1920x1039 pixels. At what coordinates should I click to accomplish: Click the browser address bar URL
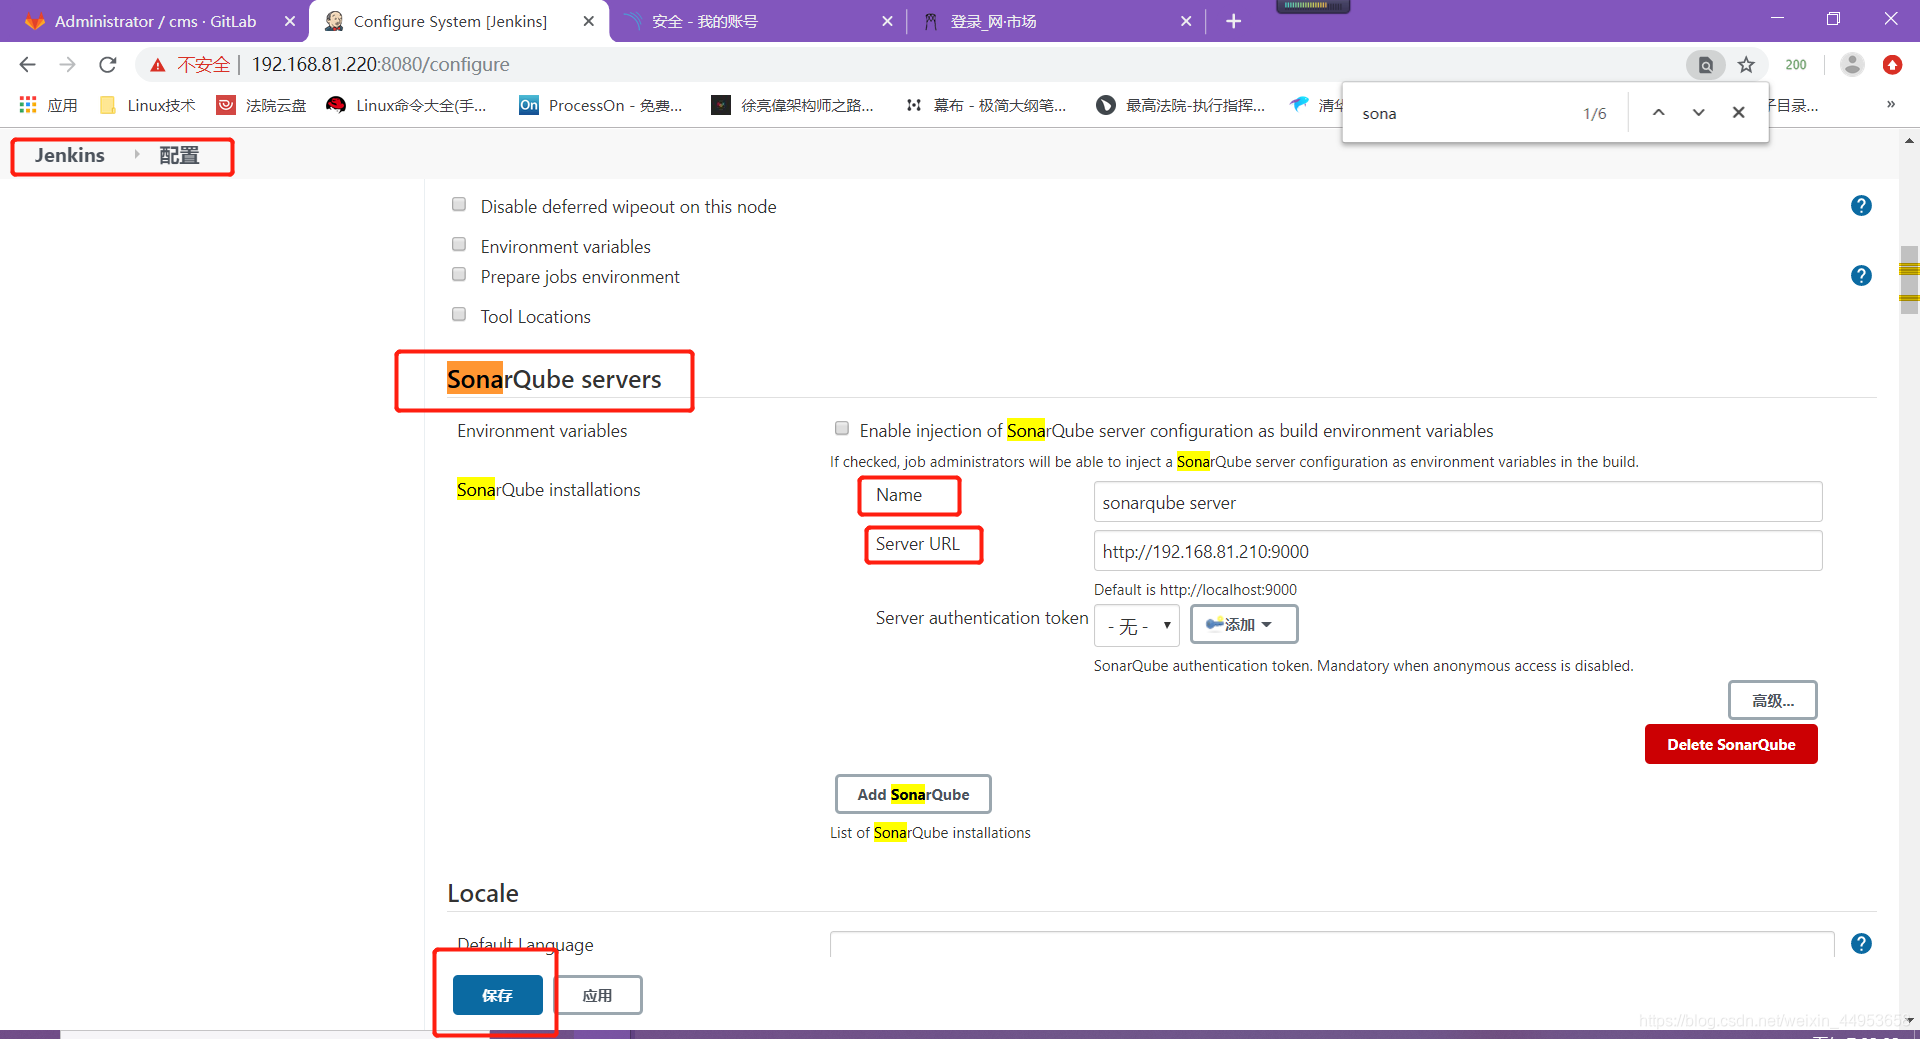pos(380,65)
